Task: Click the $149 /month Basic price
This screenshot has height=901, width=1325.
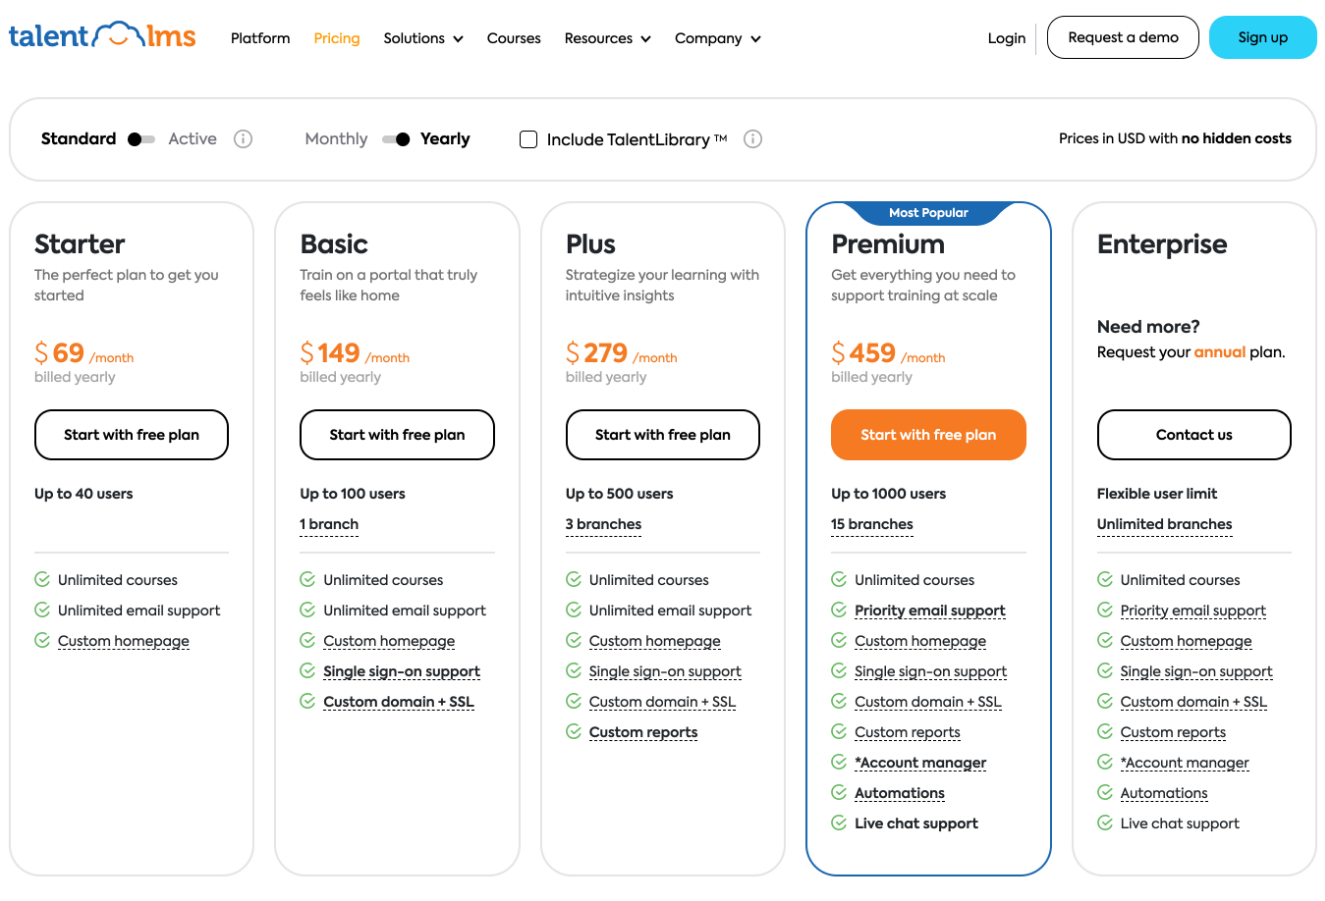Action: 355,353
